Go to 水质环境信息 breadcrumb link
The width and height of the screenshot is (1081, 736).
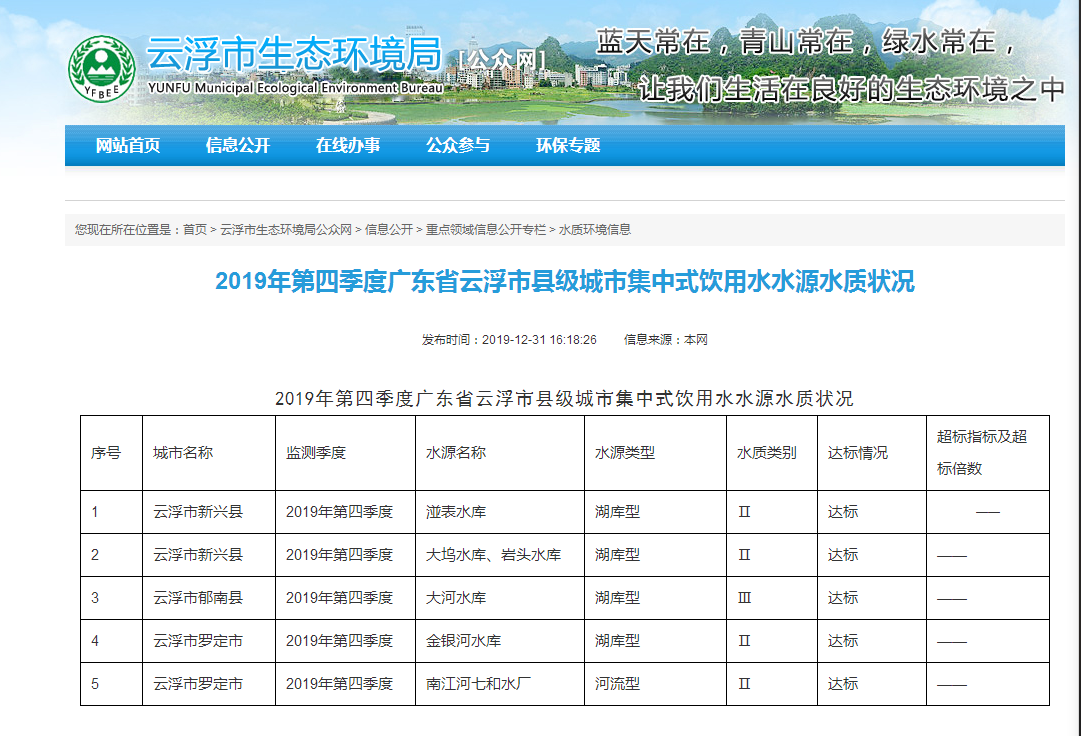coord(595,230)
